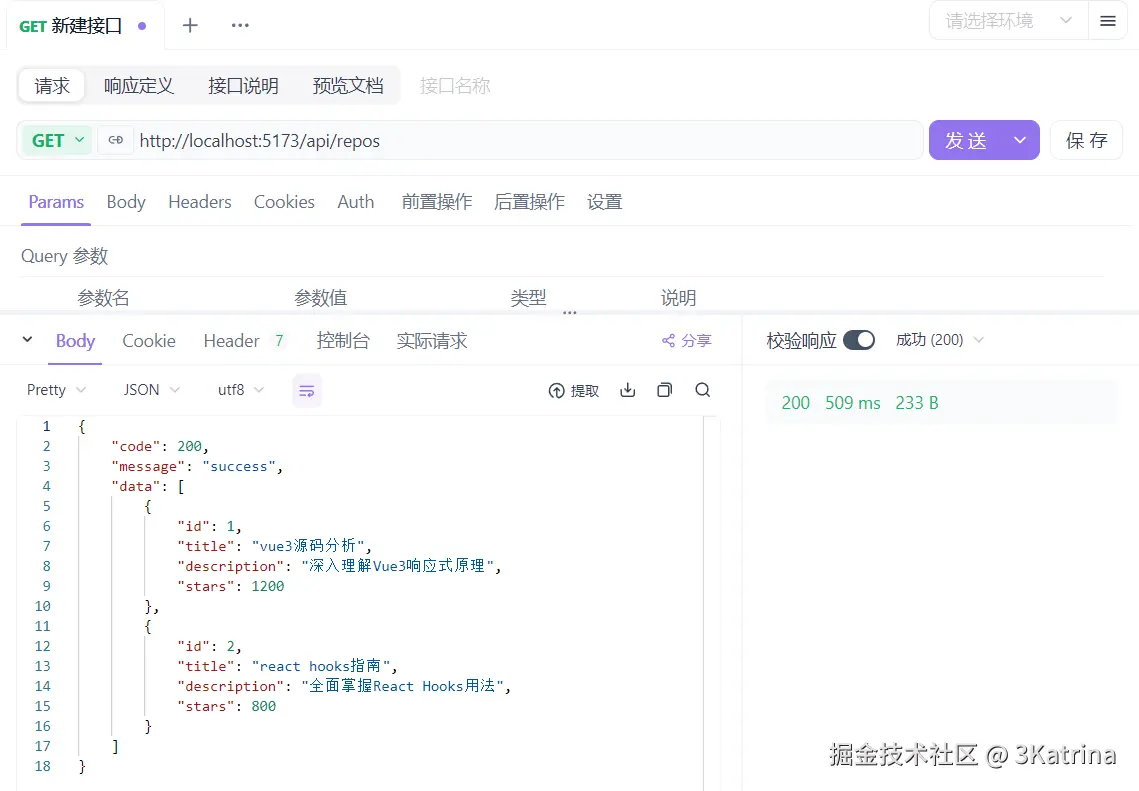1139x791 pixels.
Task: Select the Auth tab
Action: [355, 202]
